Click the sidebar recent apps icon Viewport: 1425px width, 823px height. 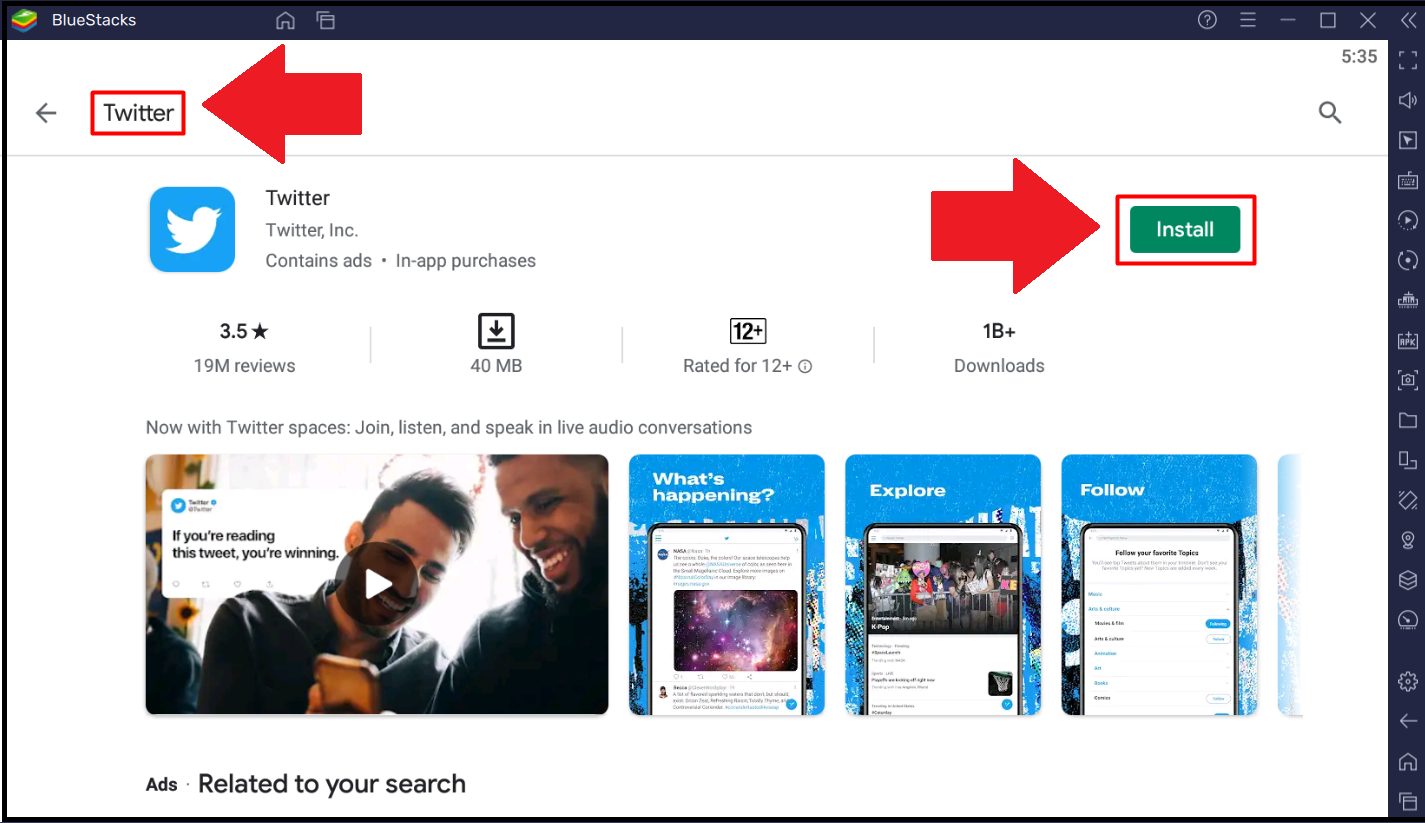point(1408,801)
